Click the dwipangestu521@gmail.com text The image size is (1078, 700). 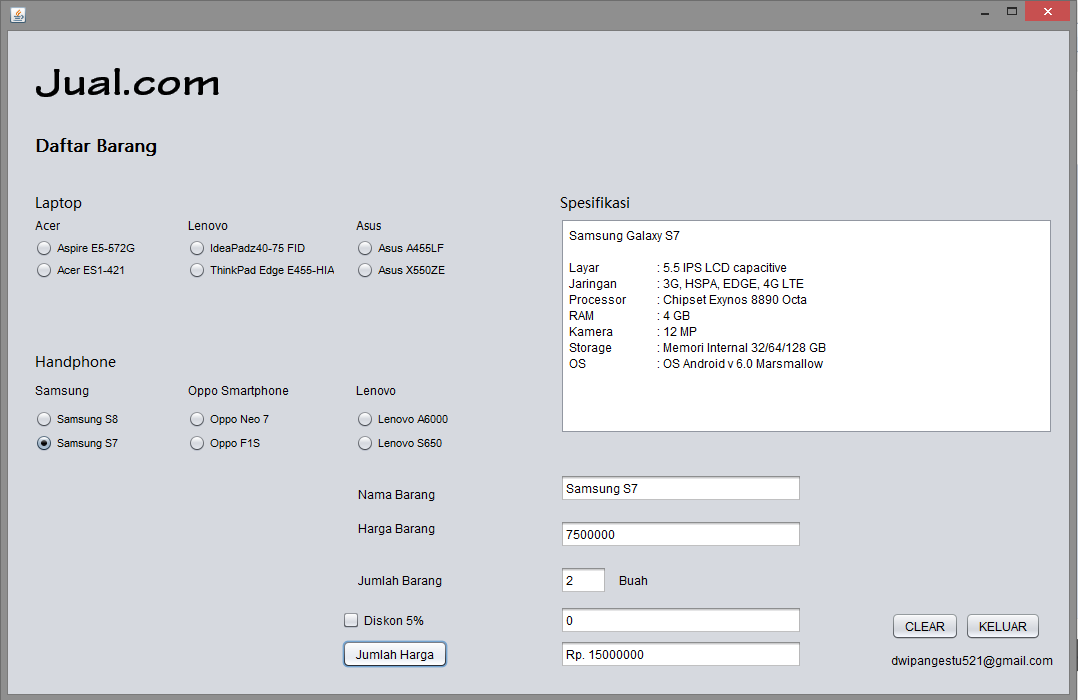point(971,661)
